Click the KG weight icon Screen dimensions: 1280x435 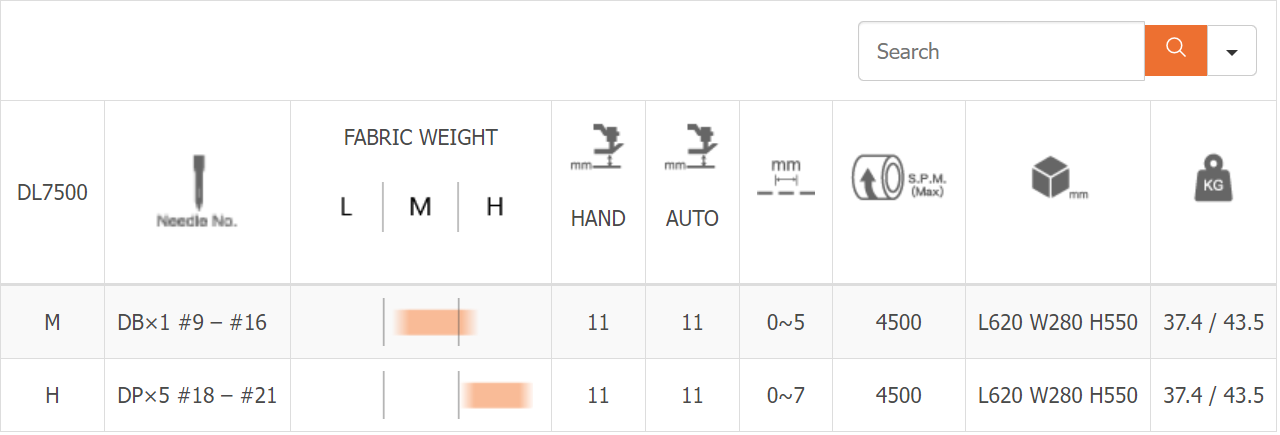click(1214, 179)
